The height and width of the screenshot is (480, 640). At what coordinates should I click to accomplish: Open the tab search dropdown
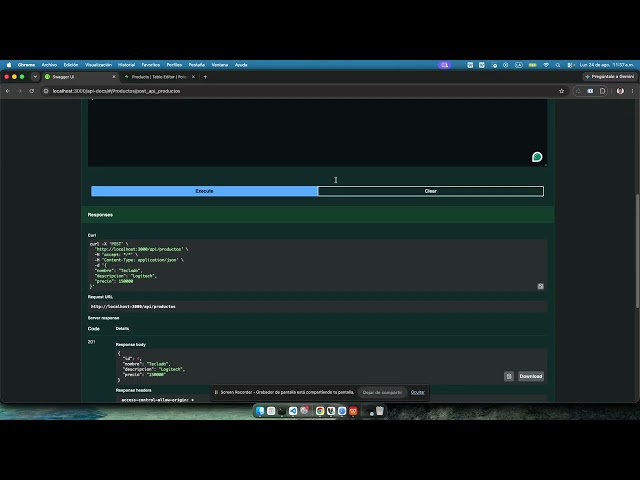pyautogui.click(x=35, y=77)
